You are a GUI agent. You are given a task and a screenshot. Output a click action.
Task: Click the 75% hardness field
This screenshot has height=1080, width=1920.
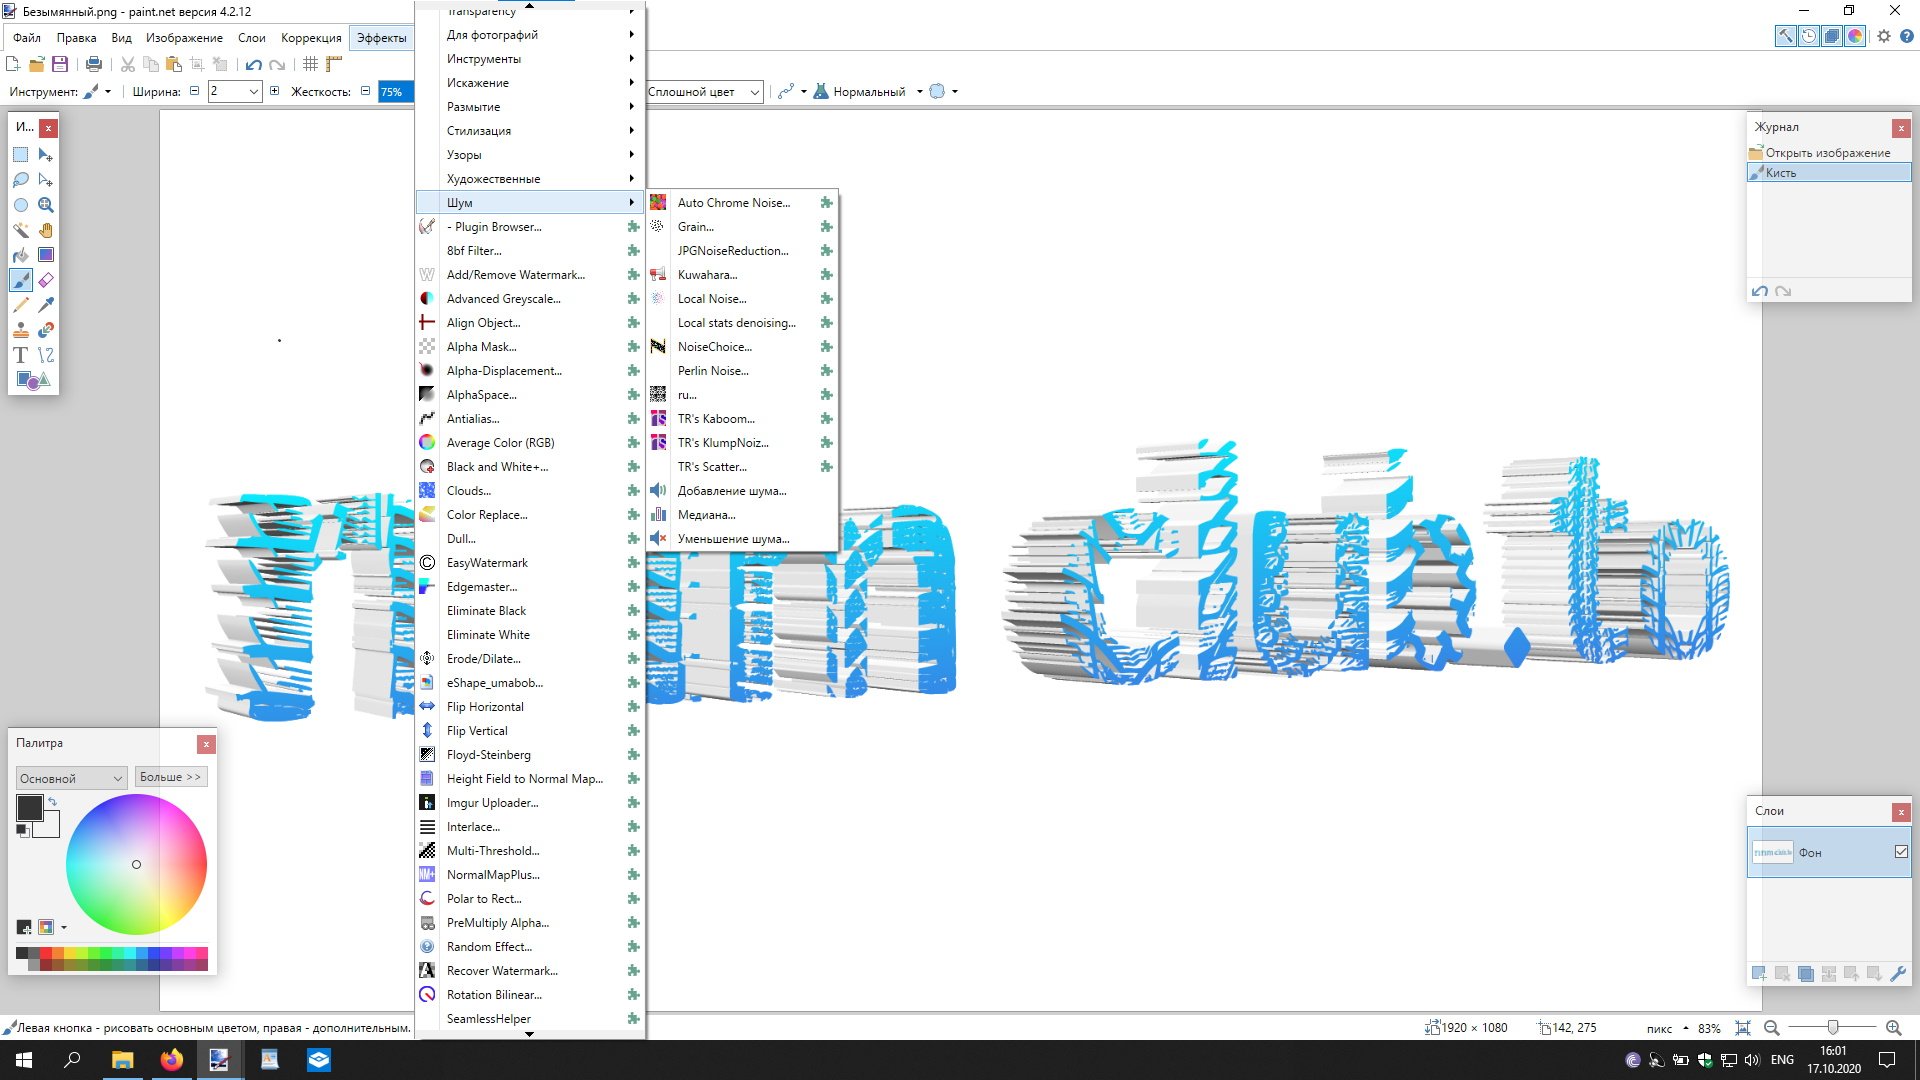(396, 92)
